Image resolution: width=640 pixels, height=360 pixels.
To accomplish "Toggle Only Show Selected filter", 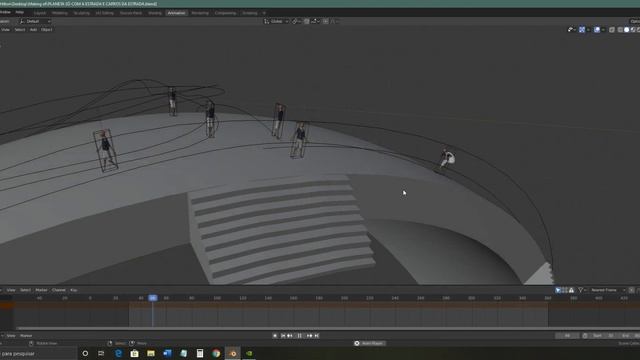I will 558,290.
